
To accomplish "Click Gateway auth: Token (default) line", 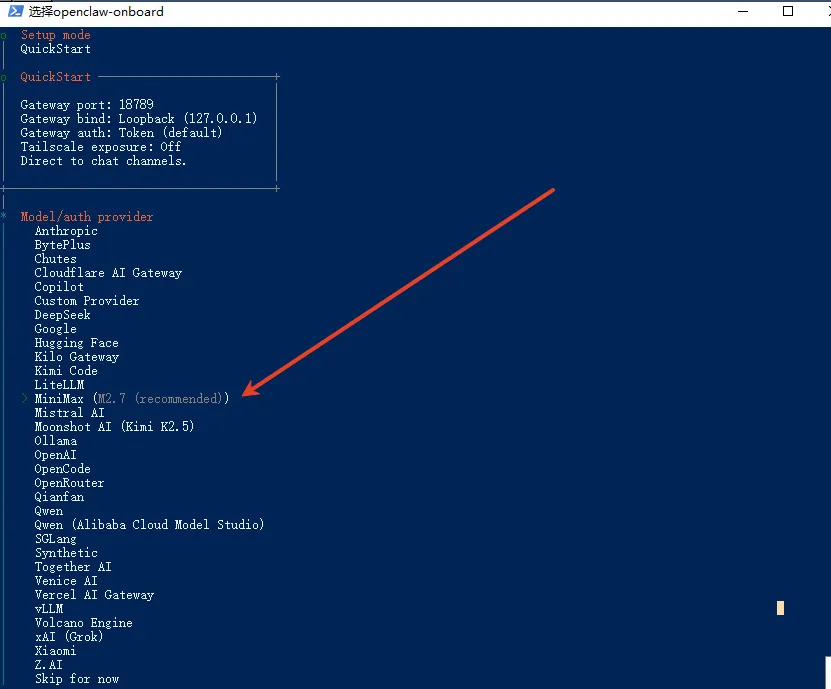I will pyautogui.click(x=121, y=132).
